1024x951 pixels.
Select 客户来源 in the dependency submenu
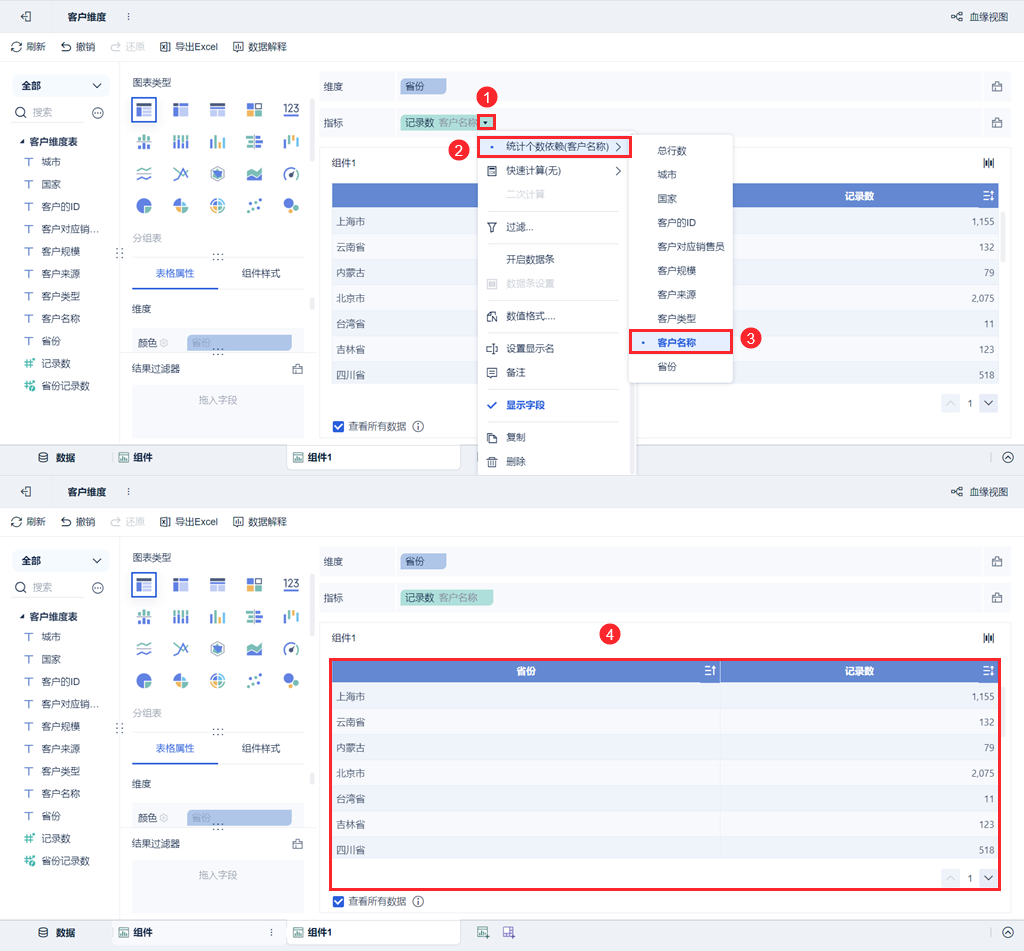[x=677, y=295]
